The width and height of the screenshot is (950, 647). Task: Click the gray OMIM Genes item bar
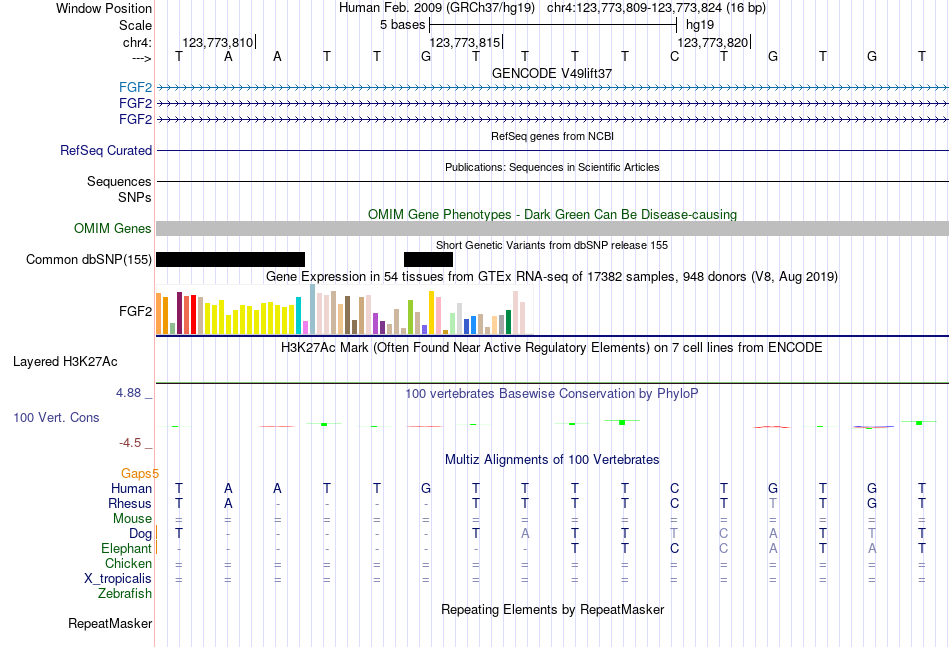coord(552,228)
